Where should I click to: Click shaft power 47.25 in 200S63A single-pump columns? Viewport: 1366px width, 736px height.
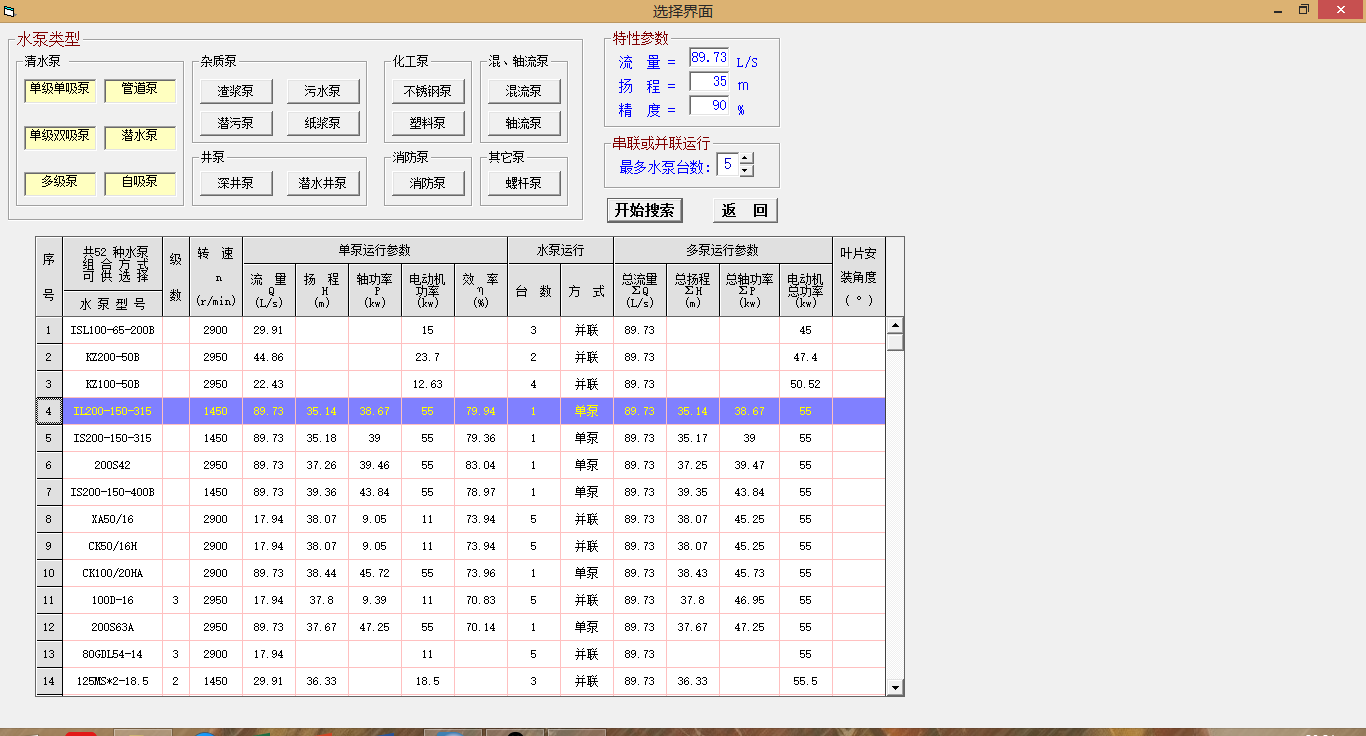point(374,627)
